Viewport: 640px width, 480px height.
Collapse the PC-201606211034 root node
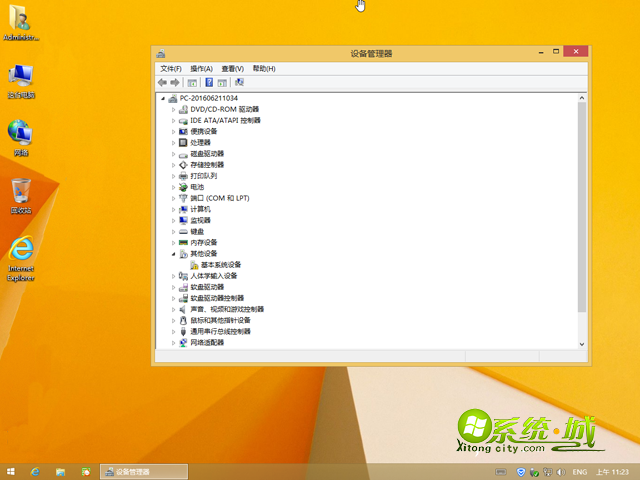point(163,98)
